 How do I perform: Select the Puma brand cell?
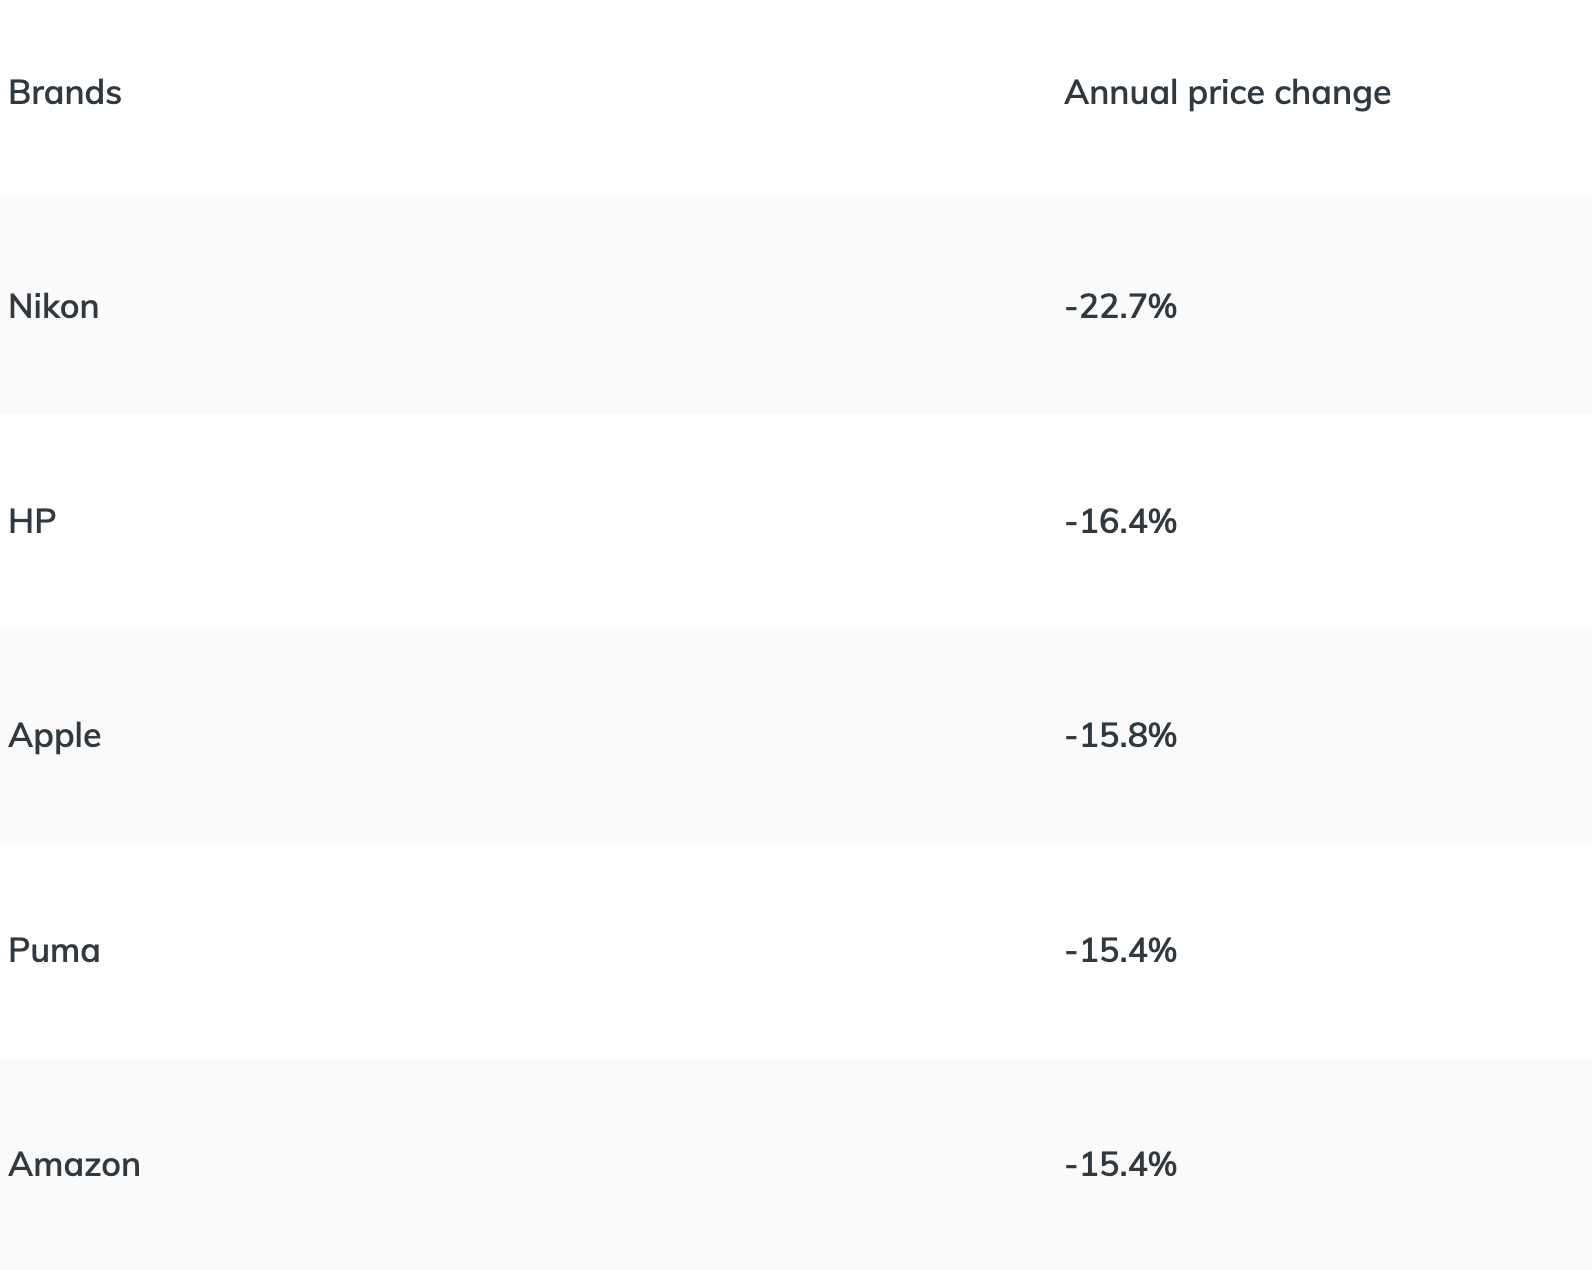[54, 950]
